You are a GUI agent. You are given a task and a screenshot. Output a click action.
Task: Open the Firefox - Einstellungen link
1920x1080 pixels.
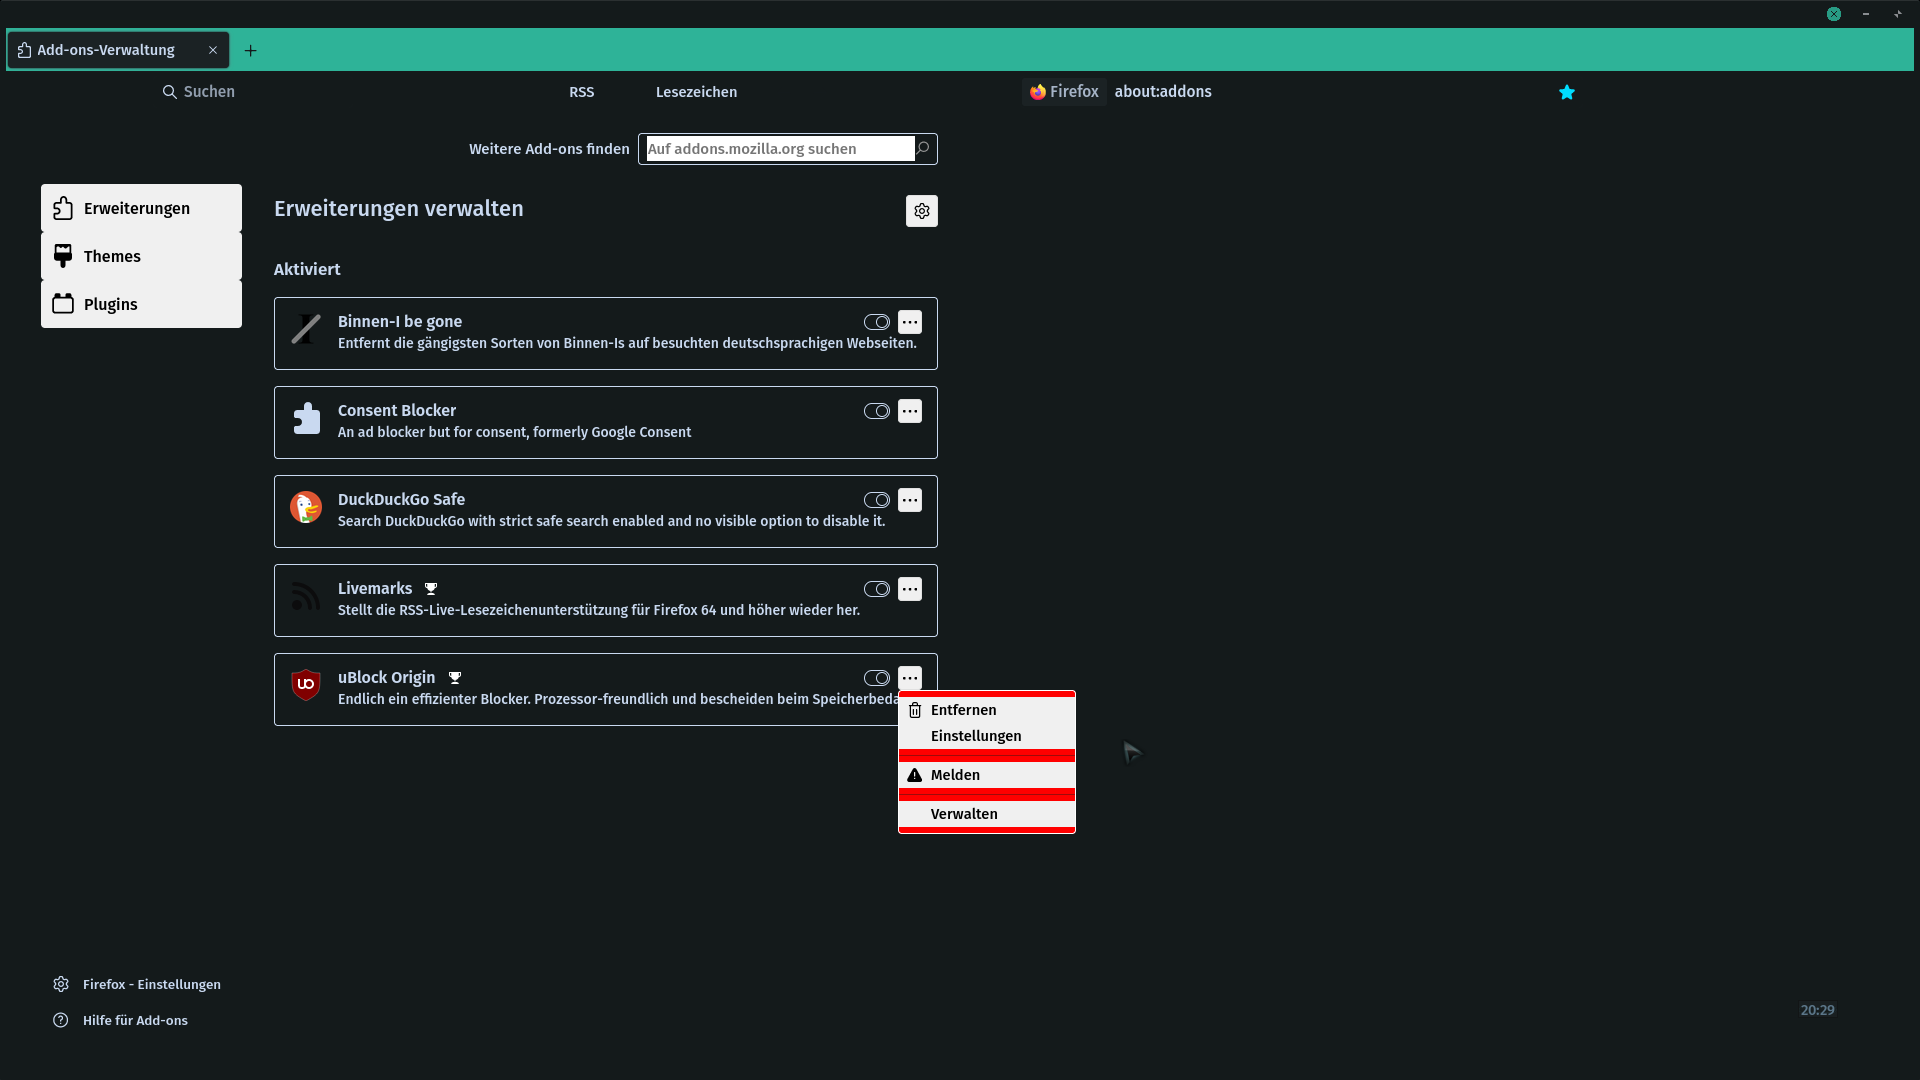point(151,985)
